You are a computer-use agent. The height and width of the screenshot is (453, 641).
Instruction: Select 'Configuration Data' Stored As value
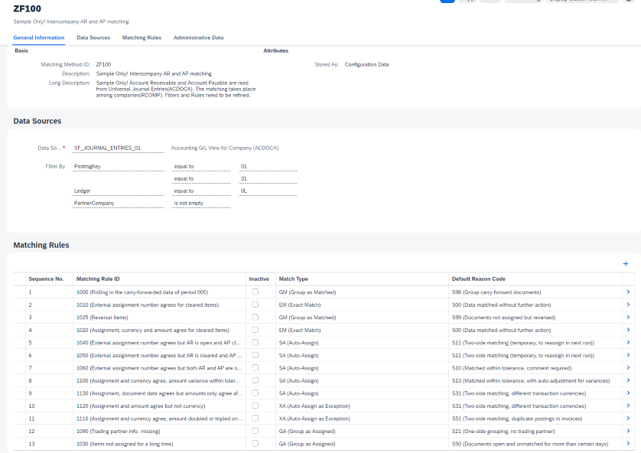pos(367,65)
